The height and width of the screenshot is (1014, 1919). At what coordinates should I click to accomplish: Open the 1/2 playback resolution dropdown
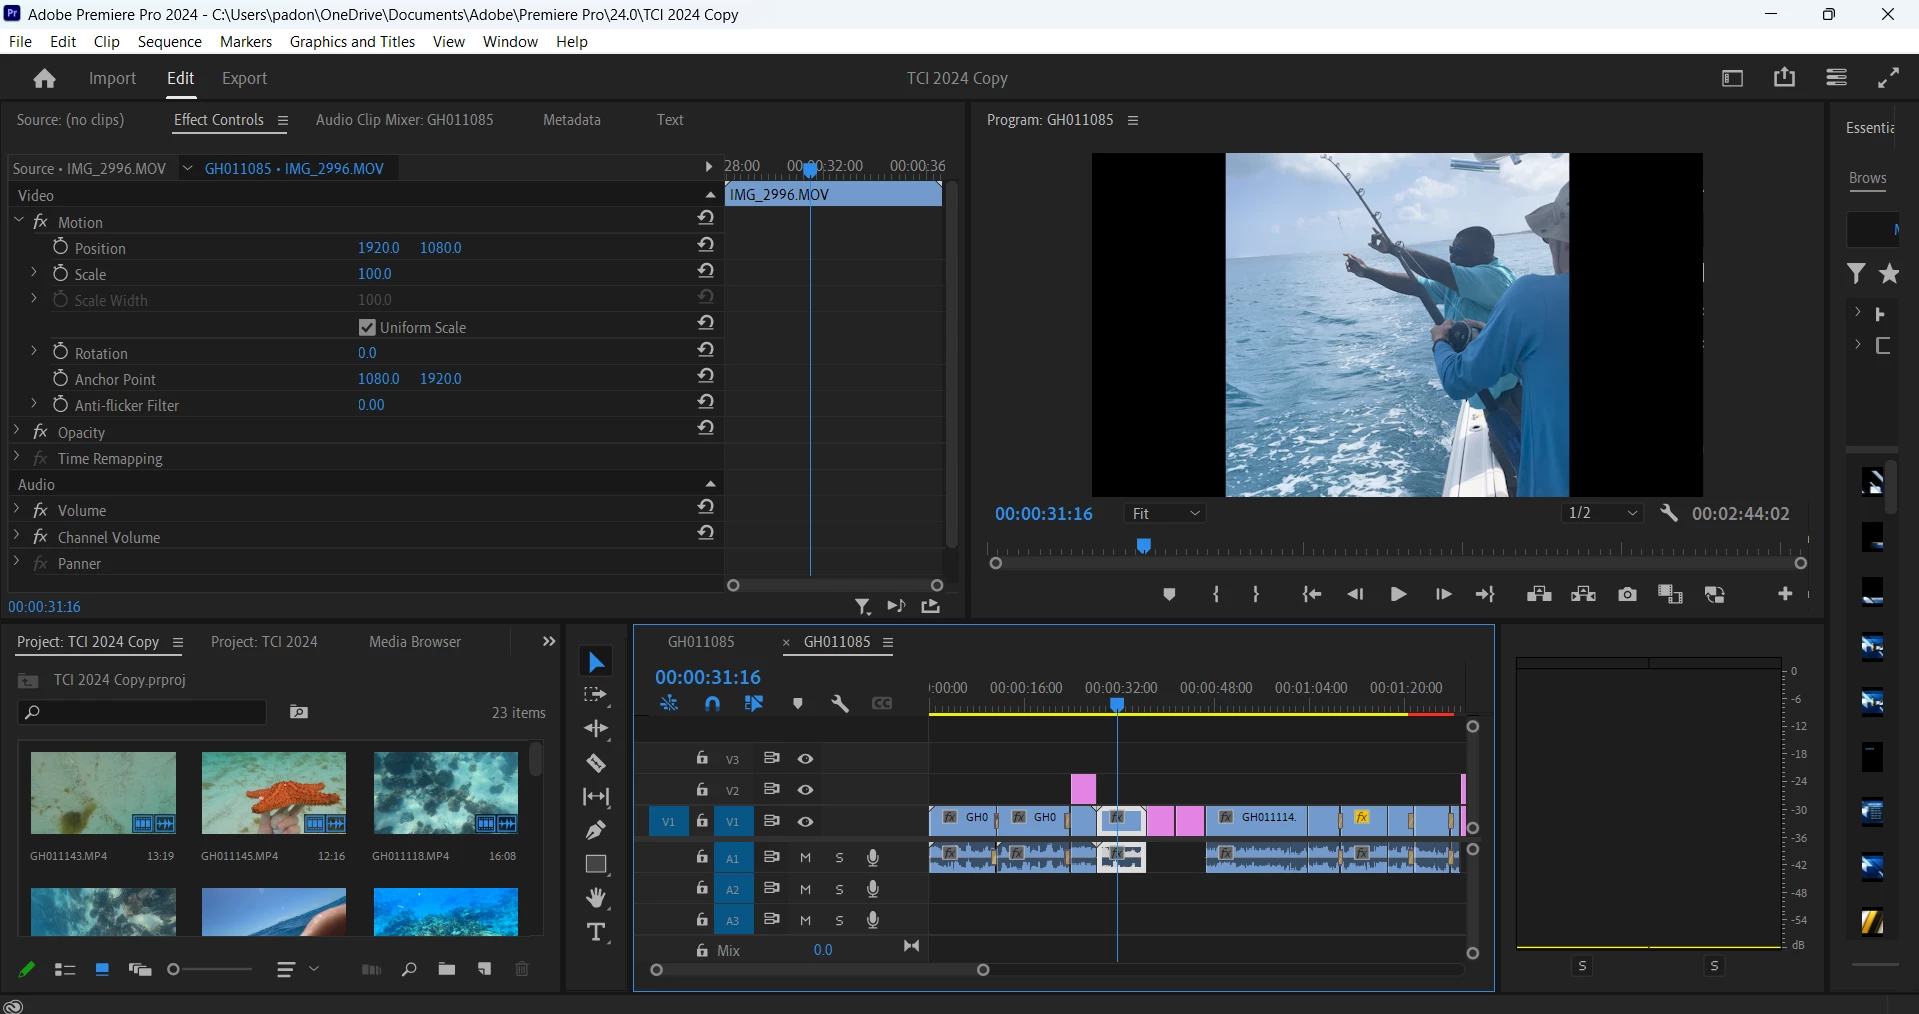[1603, 514]
